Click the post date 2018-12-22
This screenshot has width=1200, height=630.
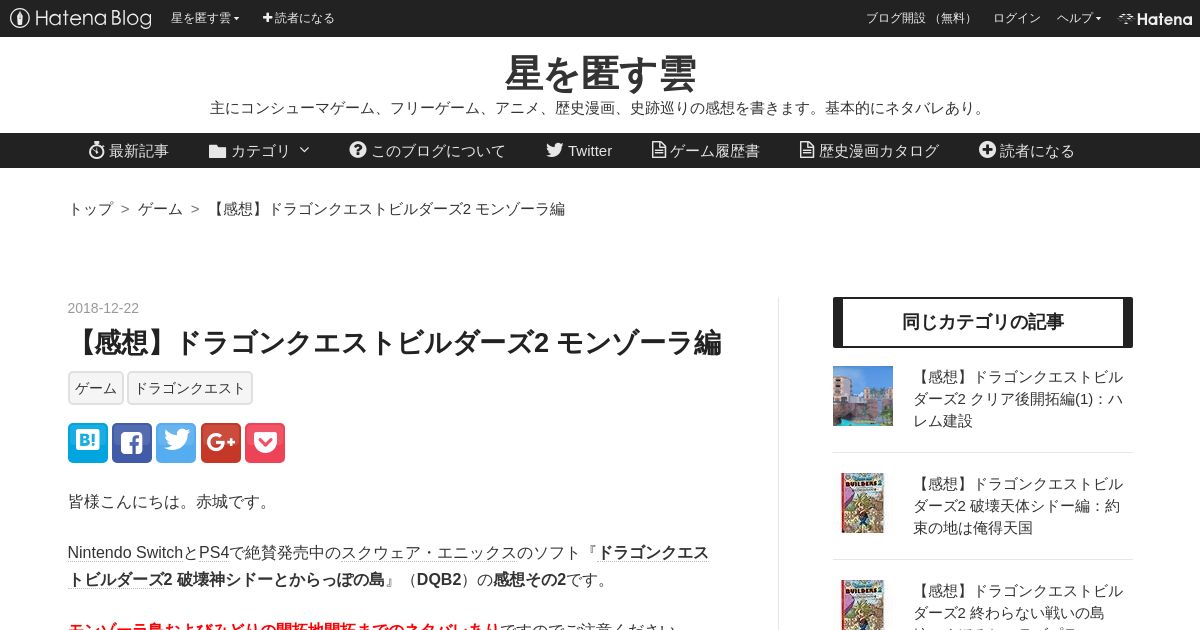103,308
